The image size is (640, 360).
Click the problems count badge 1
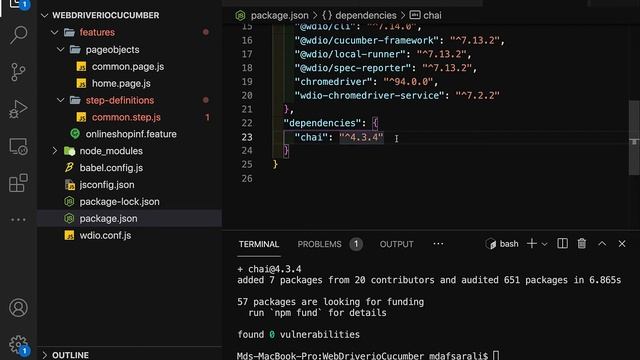click(x=356, y=244)
